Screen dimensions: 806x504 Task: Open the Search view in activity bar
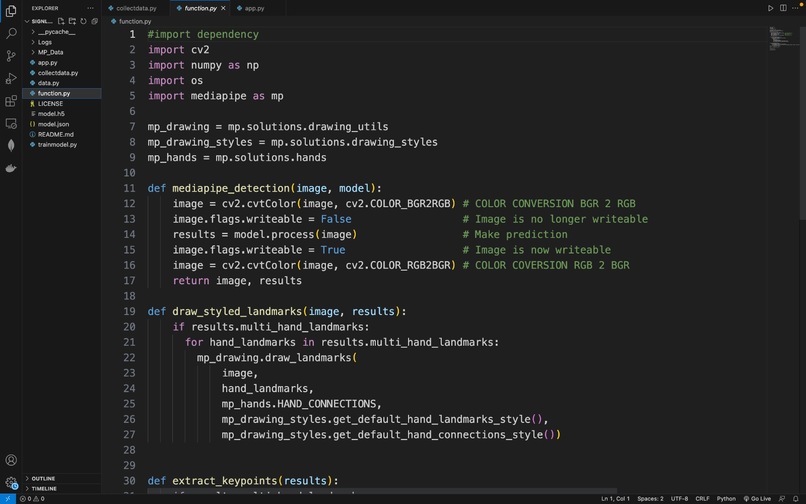(11, 33)
